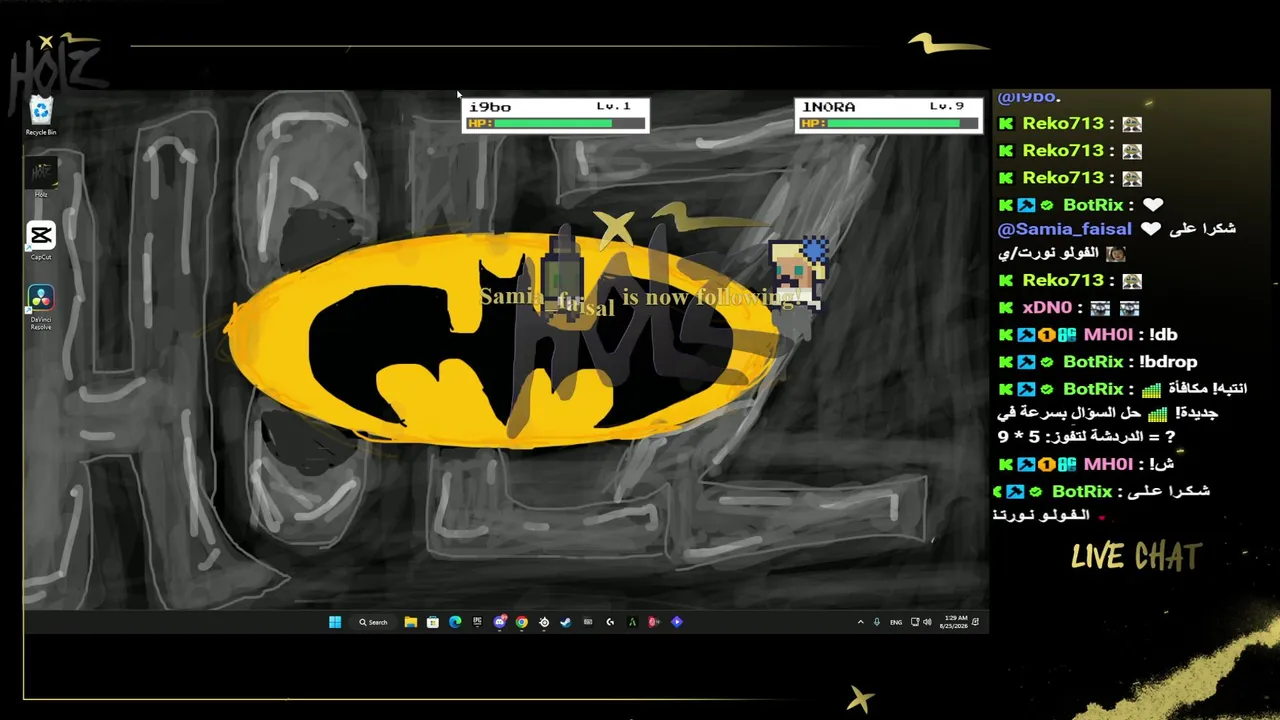Click the 1NORA green HP bar

(893, 123)
